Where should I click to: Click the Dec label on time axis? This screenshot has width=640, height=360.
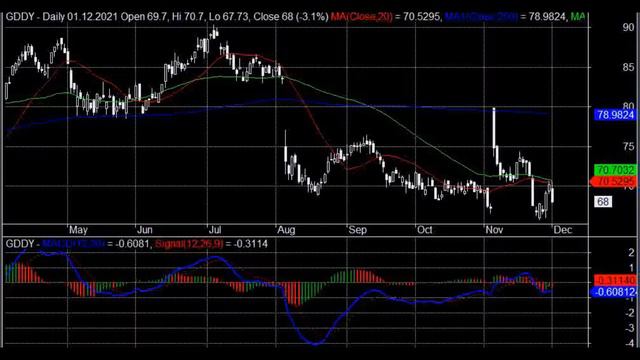coord(563,230)
